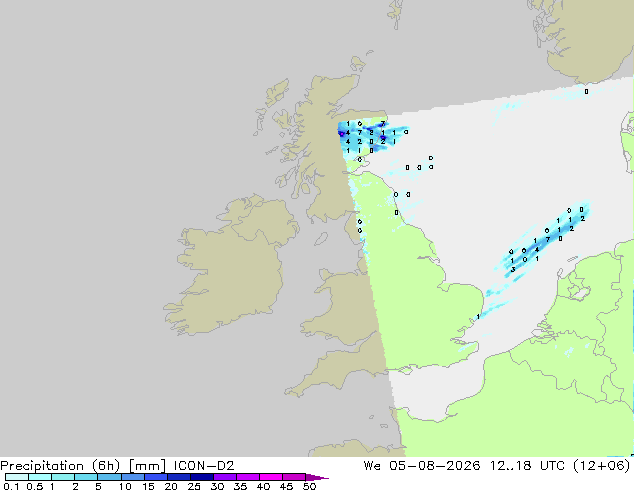This screenshot has height=490, width=634.
Task: Click the 2 mm cyan legend swatch
Action: (x=86, y=477)
